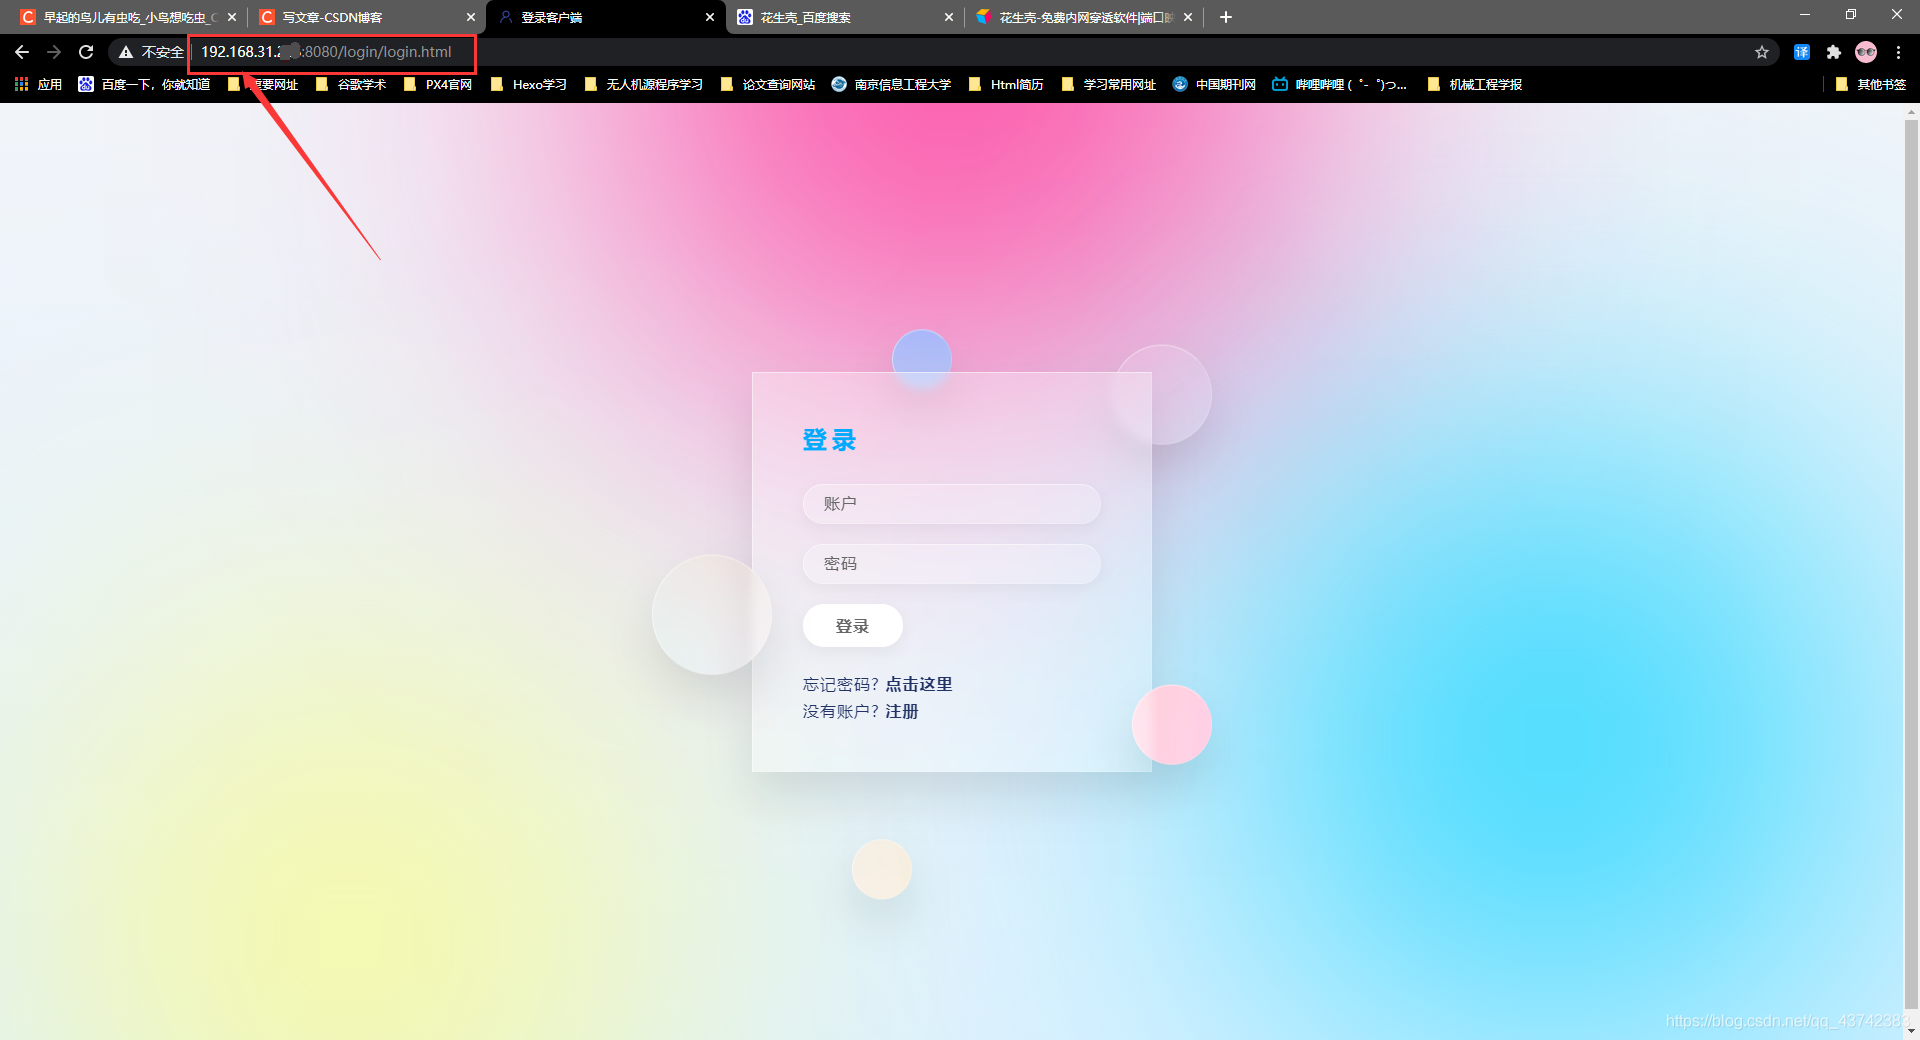Open the 哔哩哔哩 bookmark with blue TV icon

(x=1338, y=85)
